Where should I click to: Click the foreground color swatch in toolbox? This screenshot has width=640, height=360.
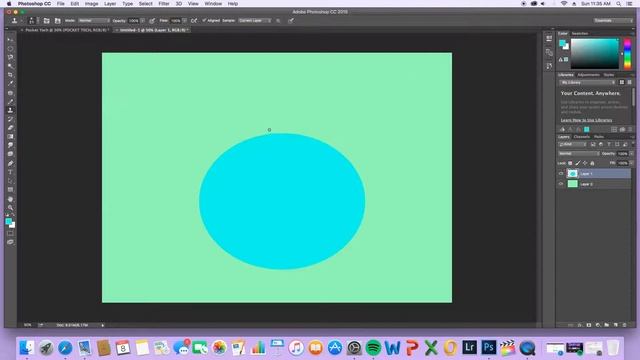[x=9, y=221]
